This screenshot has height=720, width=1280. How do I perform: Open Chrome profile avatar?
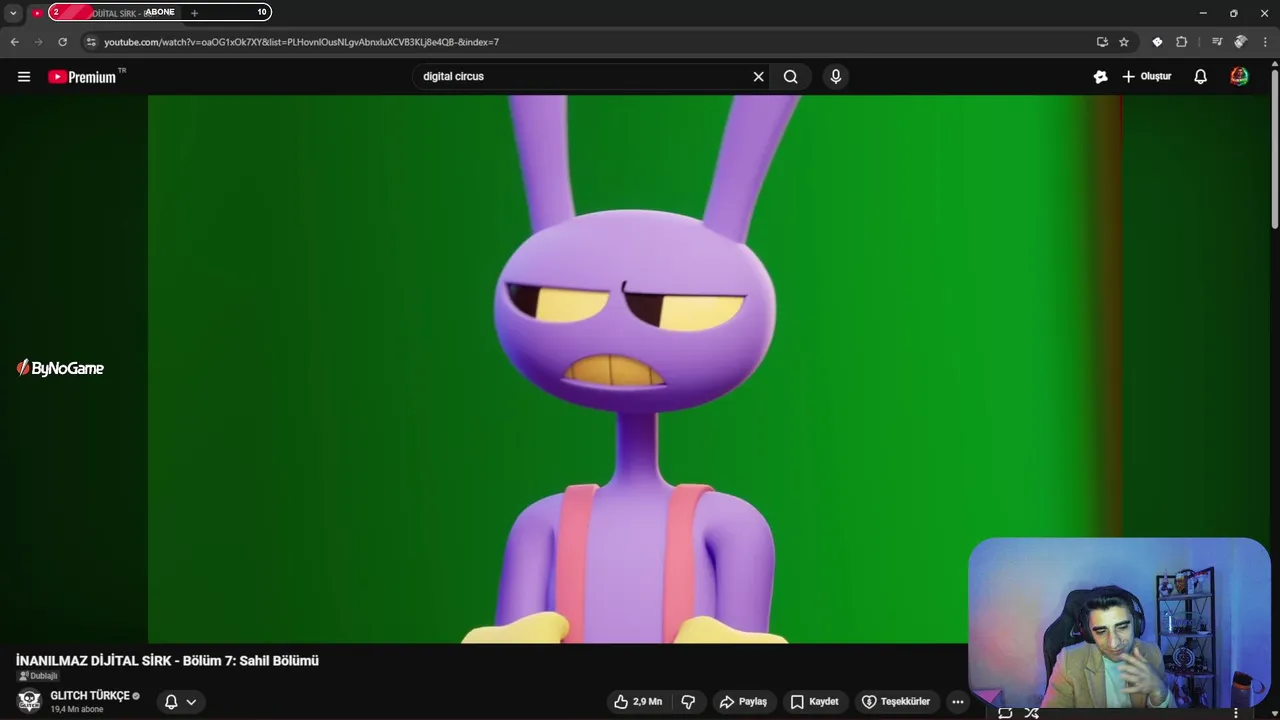pyautogui.click(x=1240, y=42)
